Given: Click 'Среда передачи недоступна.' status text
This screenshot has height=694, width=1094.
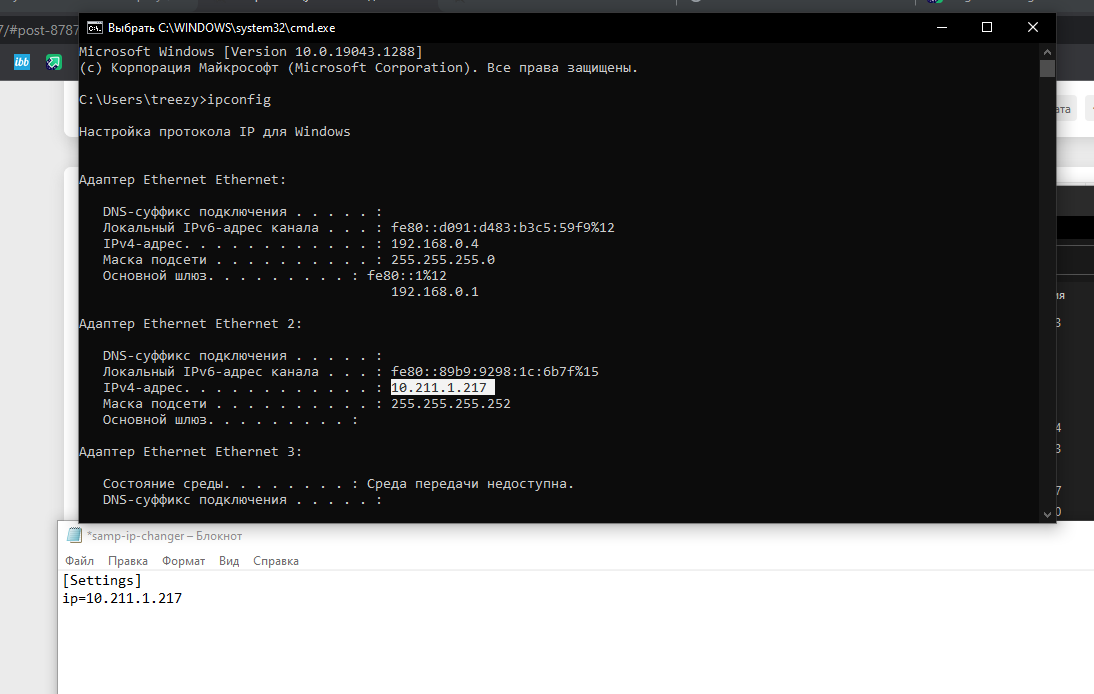Looking at the screenshot, I should click(470, 484).
